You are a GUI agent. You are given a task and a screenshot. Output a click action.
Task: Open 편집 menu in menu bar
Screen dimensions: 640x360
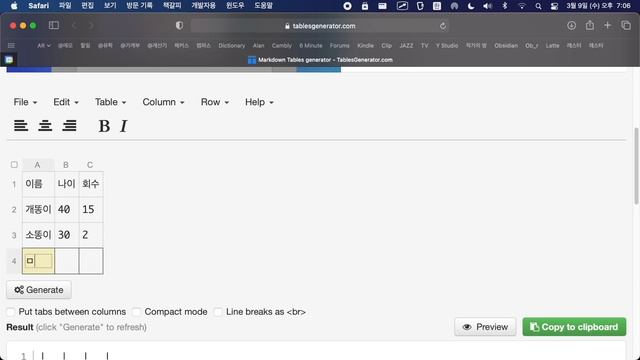pyautogui.click(x=87, y=6)
